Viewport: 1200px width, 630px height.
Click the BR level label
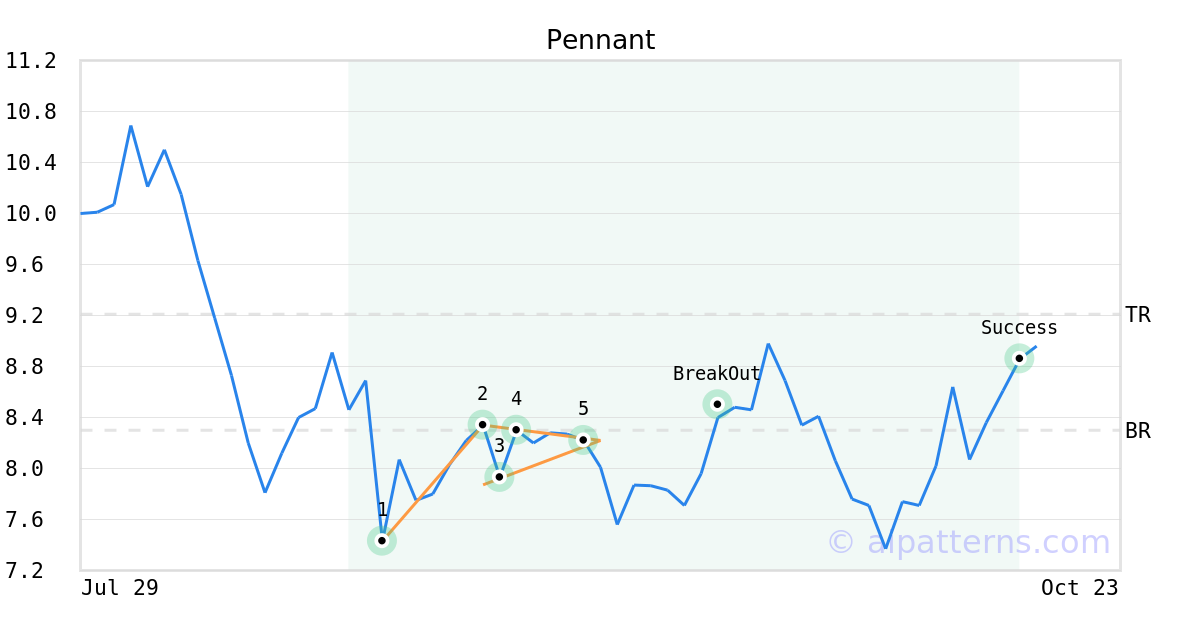point(1138,431)
